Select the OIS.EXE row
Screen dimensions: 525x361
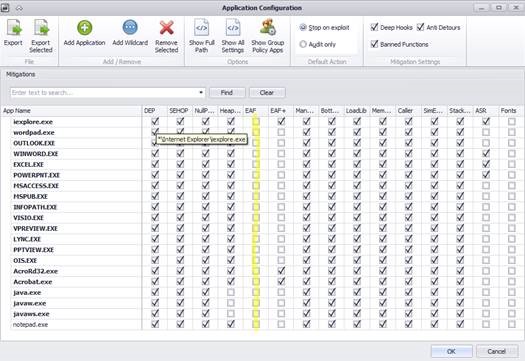267,261
